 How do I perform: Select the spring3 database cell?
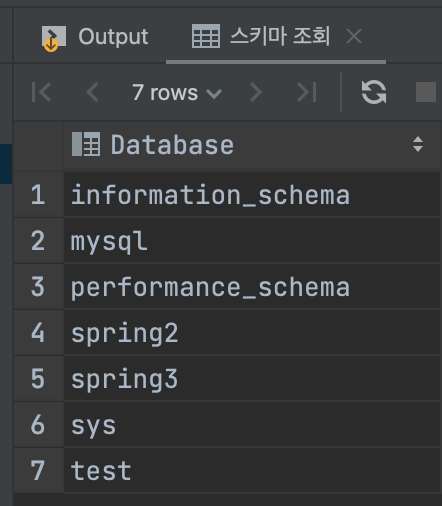(252, 378)
